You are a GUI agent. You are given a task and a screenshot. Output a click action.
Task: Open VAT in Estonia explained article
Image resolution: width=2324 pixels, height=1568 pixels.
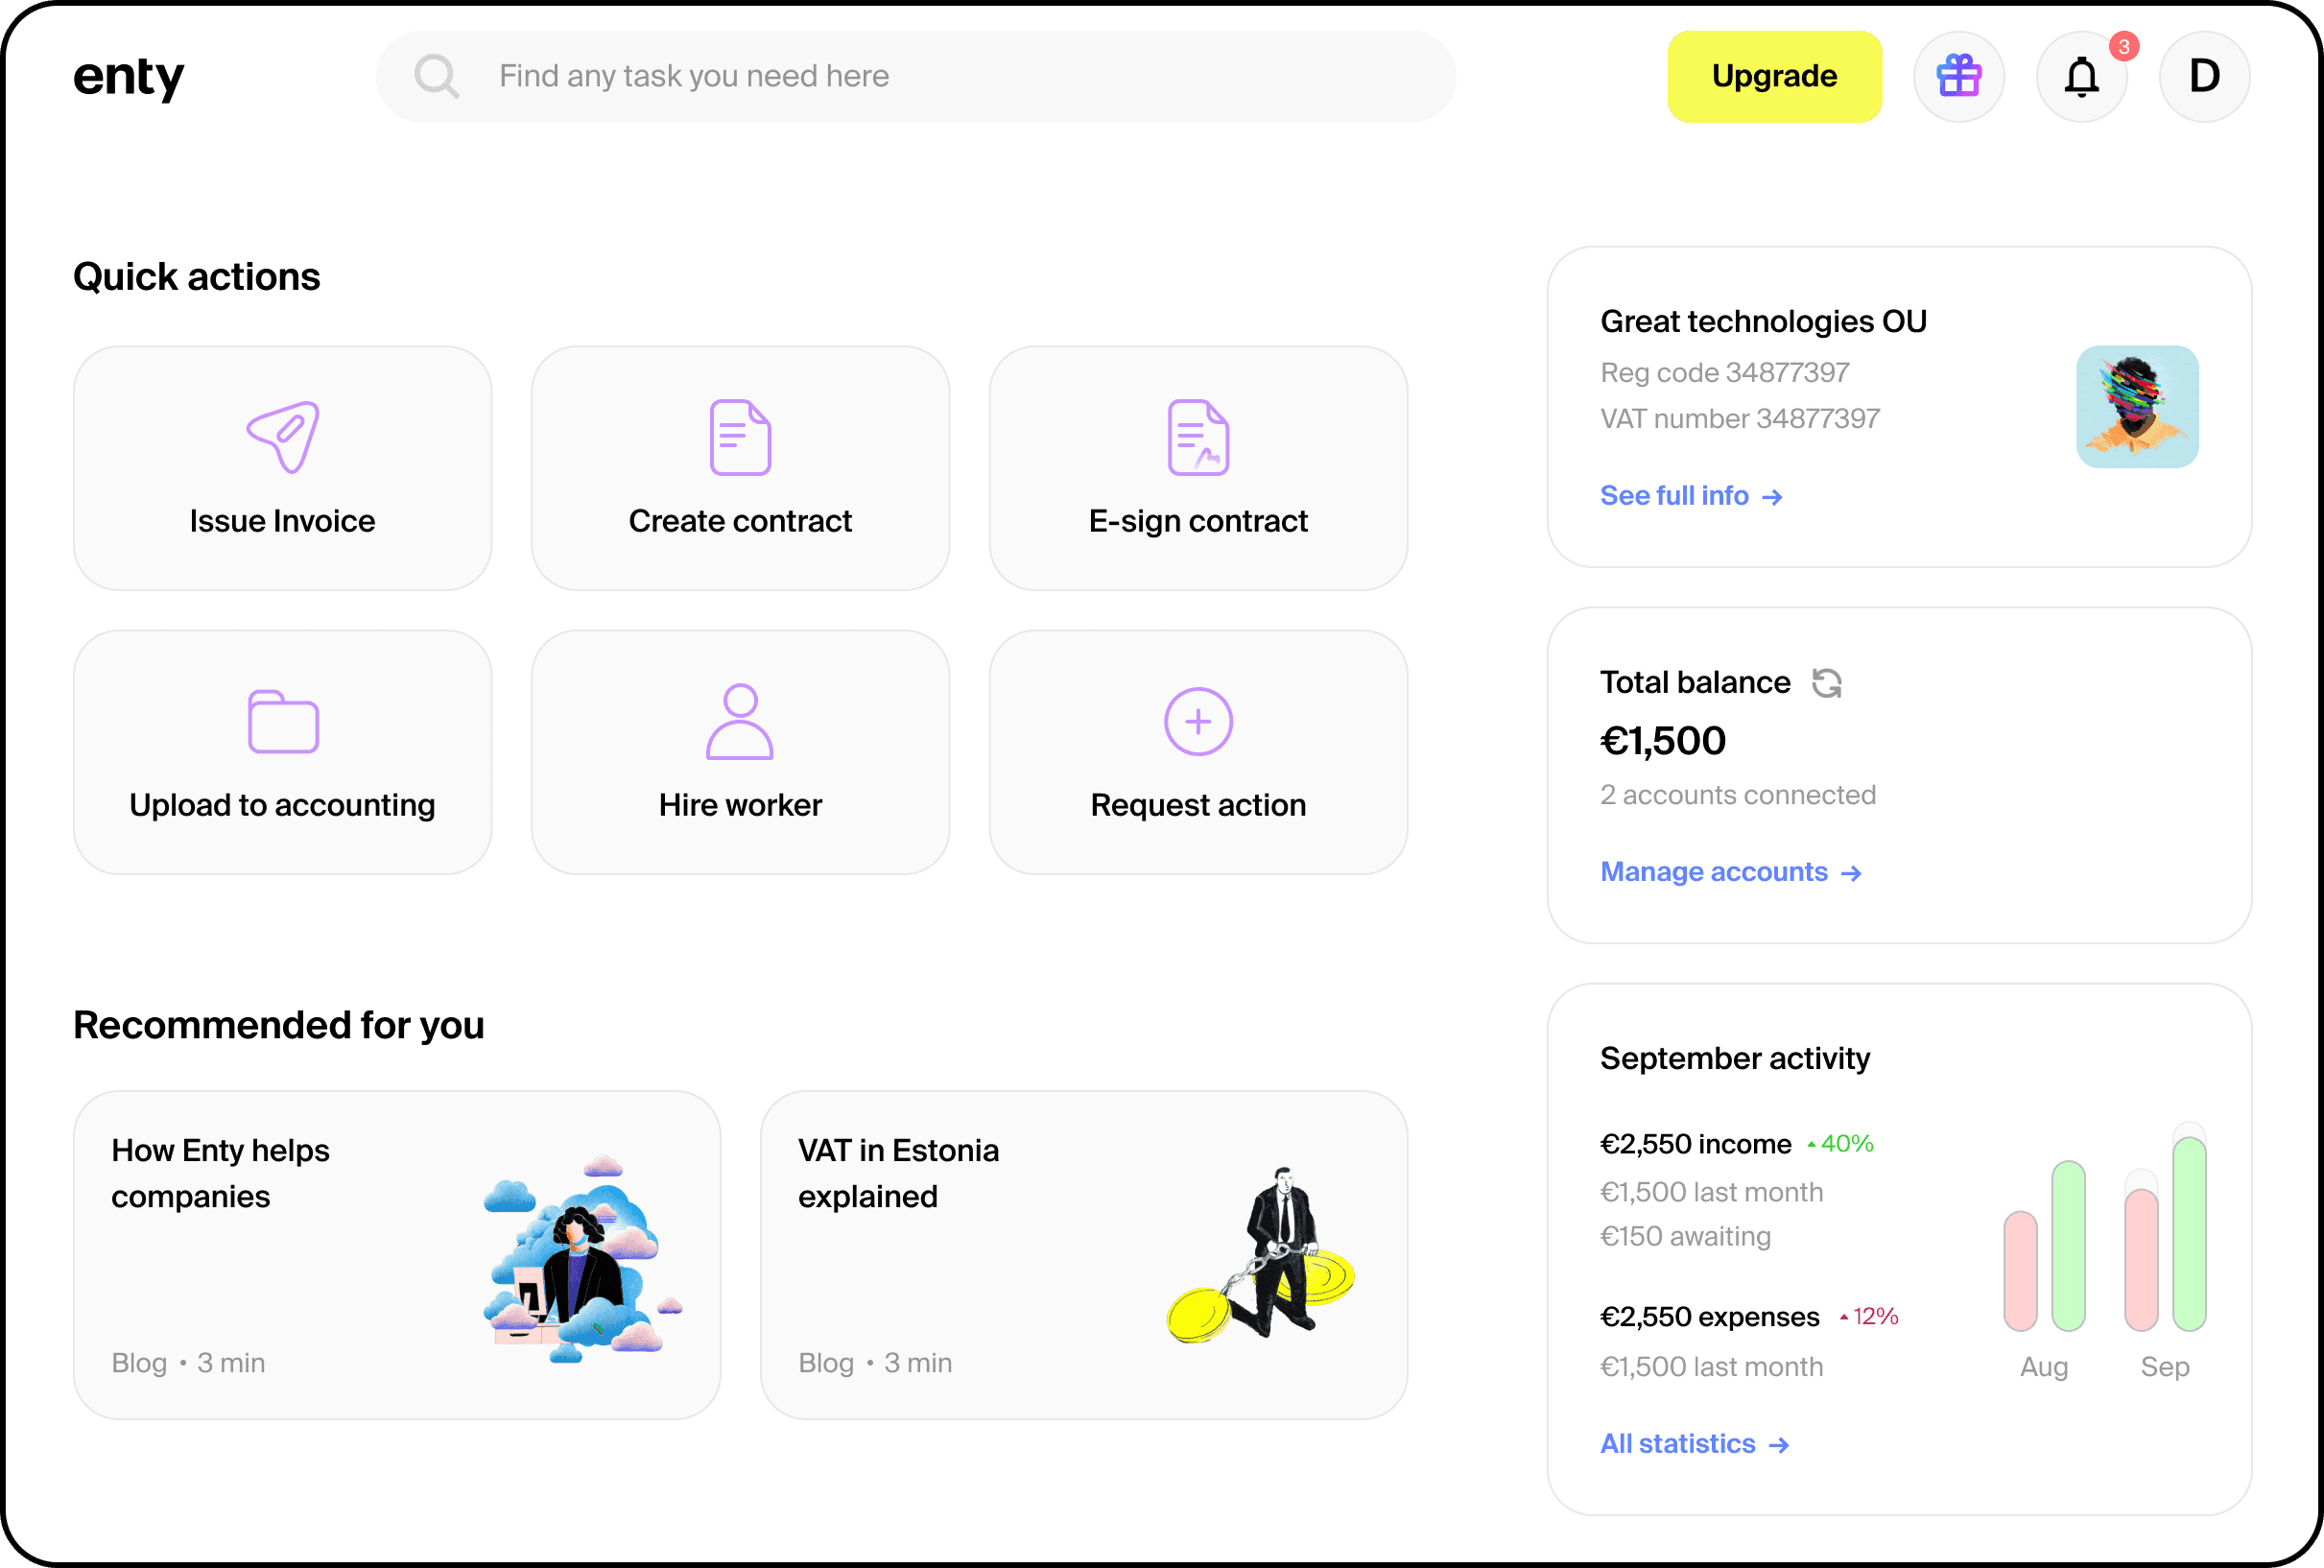1084,1254
